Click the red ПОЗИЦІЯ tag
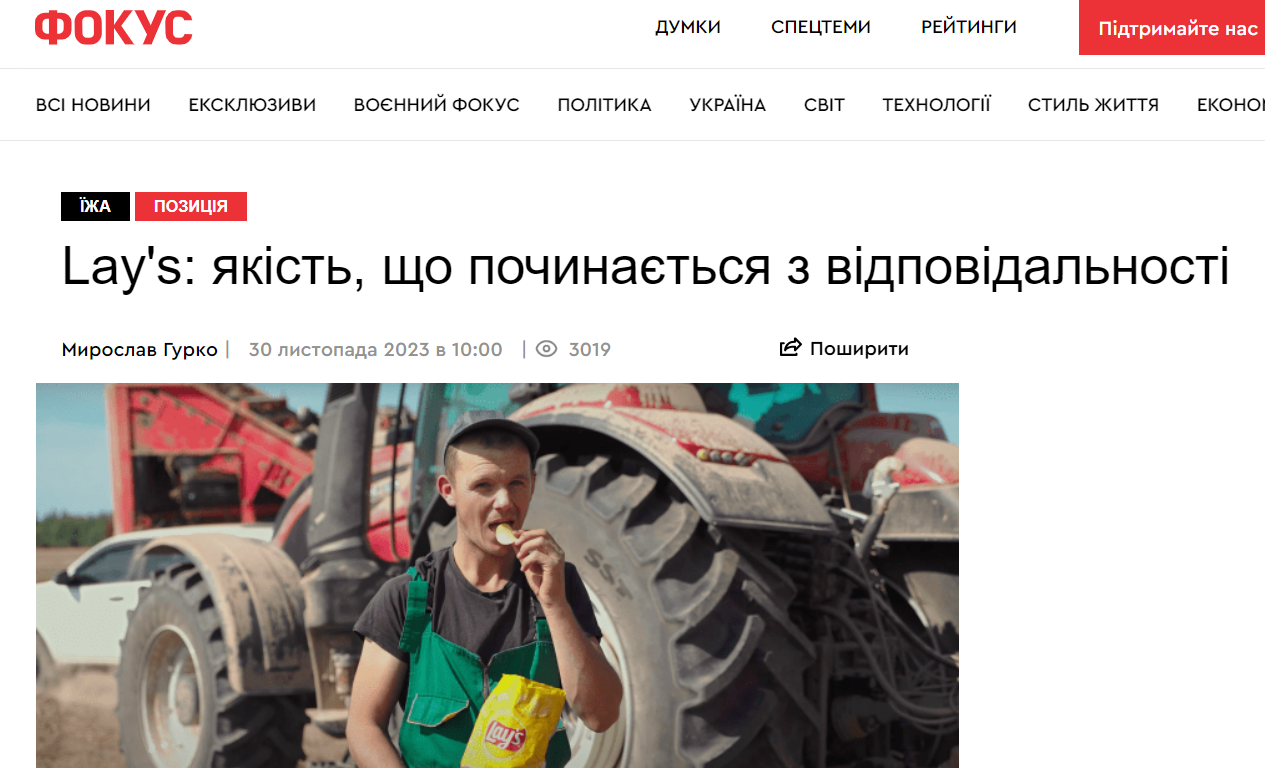The width and height of the screenshot is (1265, 768). pos(191,206)
